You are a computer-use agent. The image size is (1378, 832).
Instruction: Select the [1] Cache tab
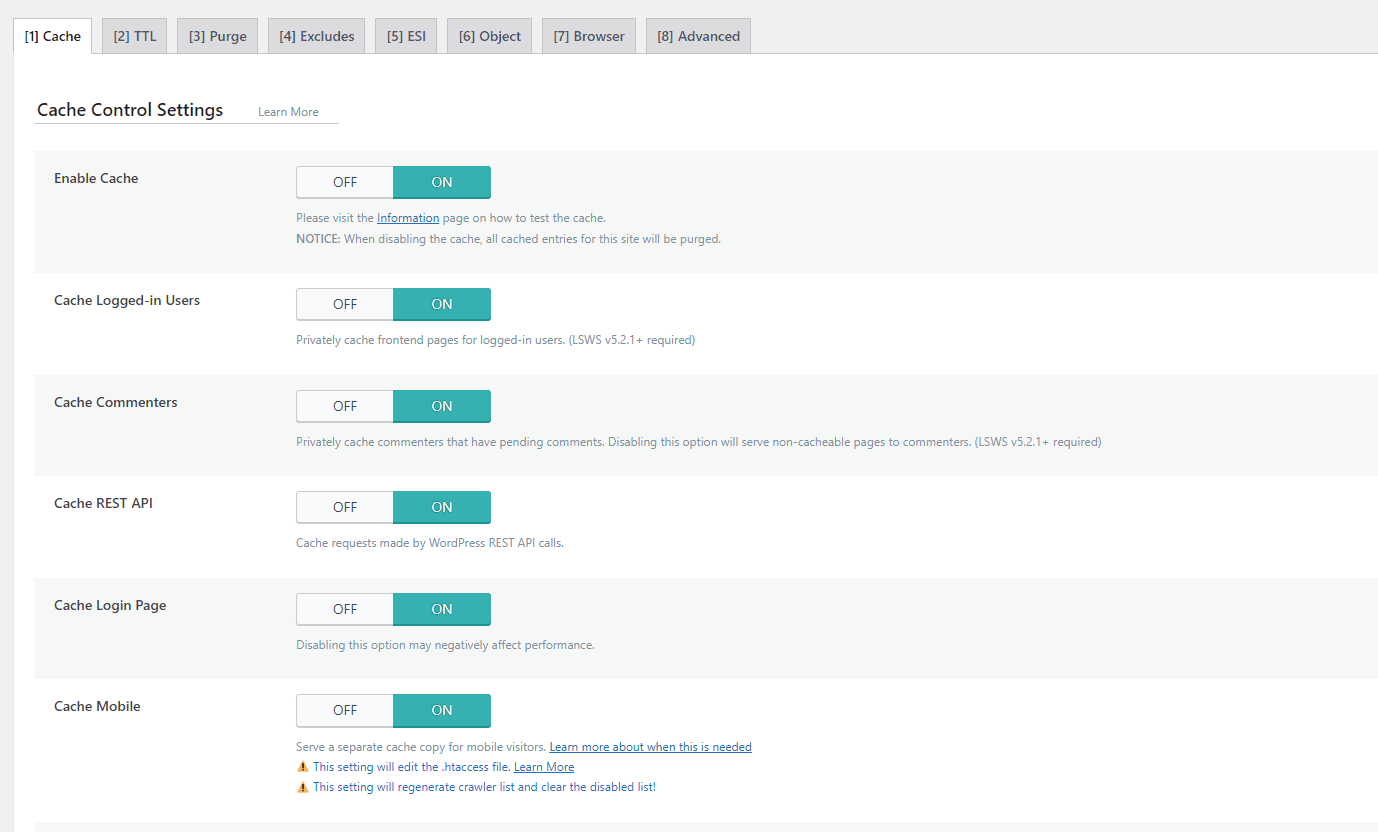pyautogui.click(x=52, y=35)
